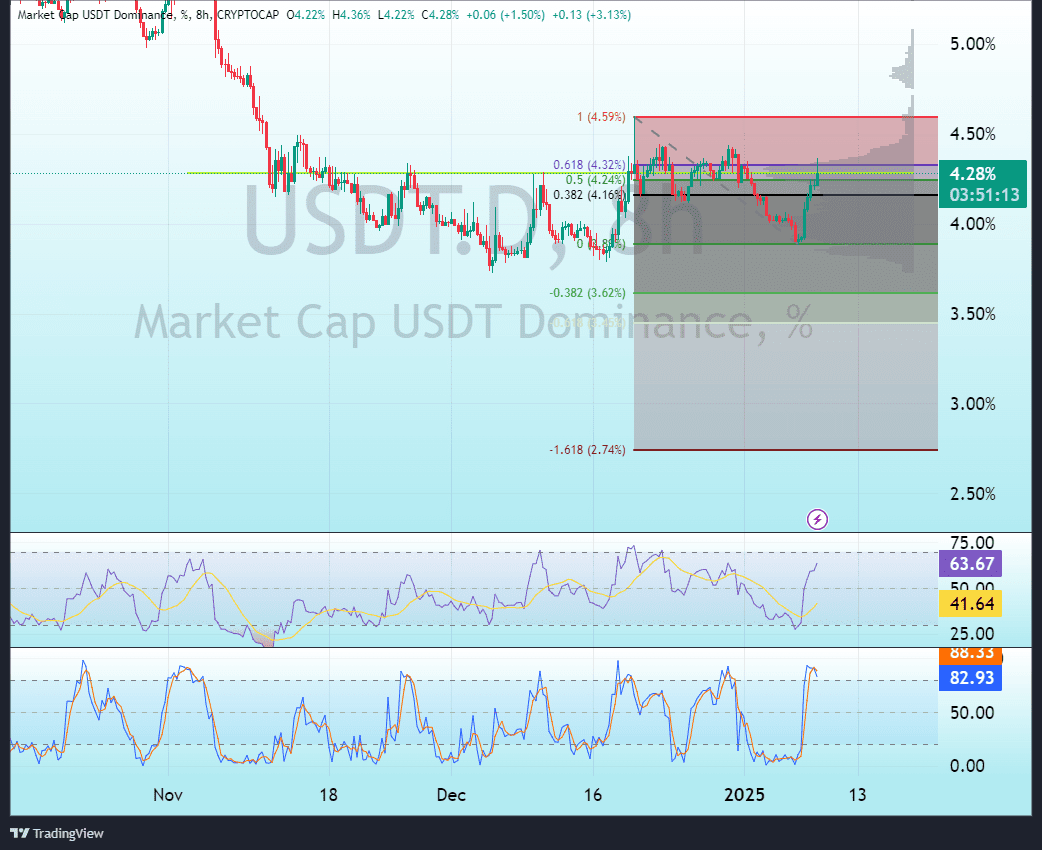Click the 16 date label on time axis
The image size is (1042, 850).
pos(593,795)
